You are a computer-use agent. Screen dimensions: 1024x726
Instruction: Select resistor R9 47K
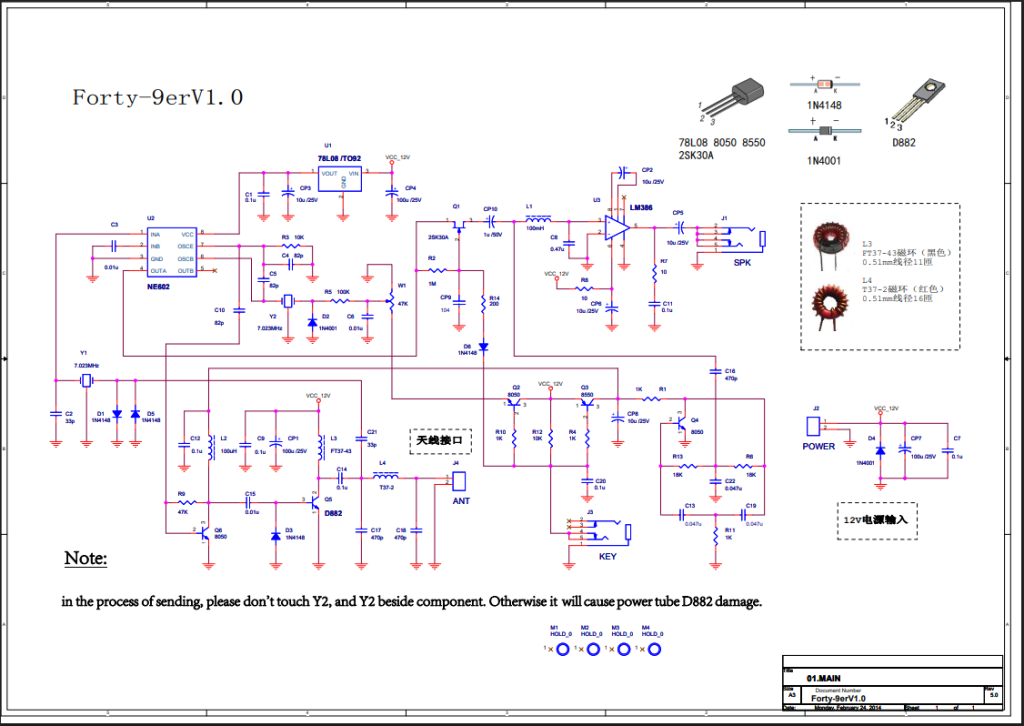(x=187, y=503)
